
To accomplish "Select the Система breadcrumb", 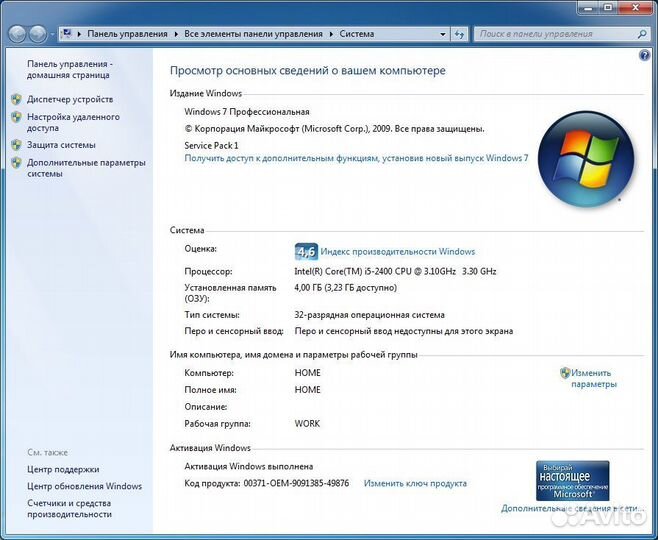I will point(357,34).
